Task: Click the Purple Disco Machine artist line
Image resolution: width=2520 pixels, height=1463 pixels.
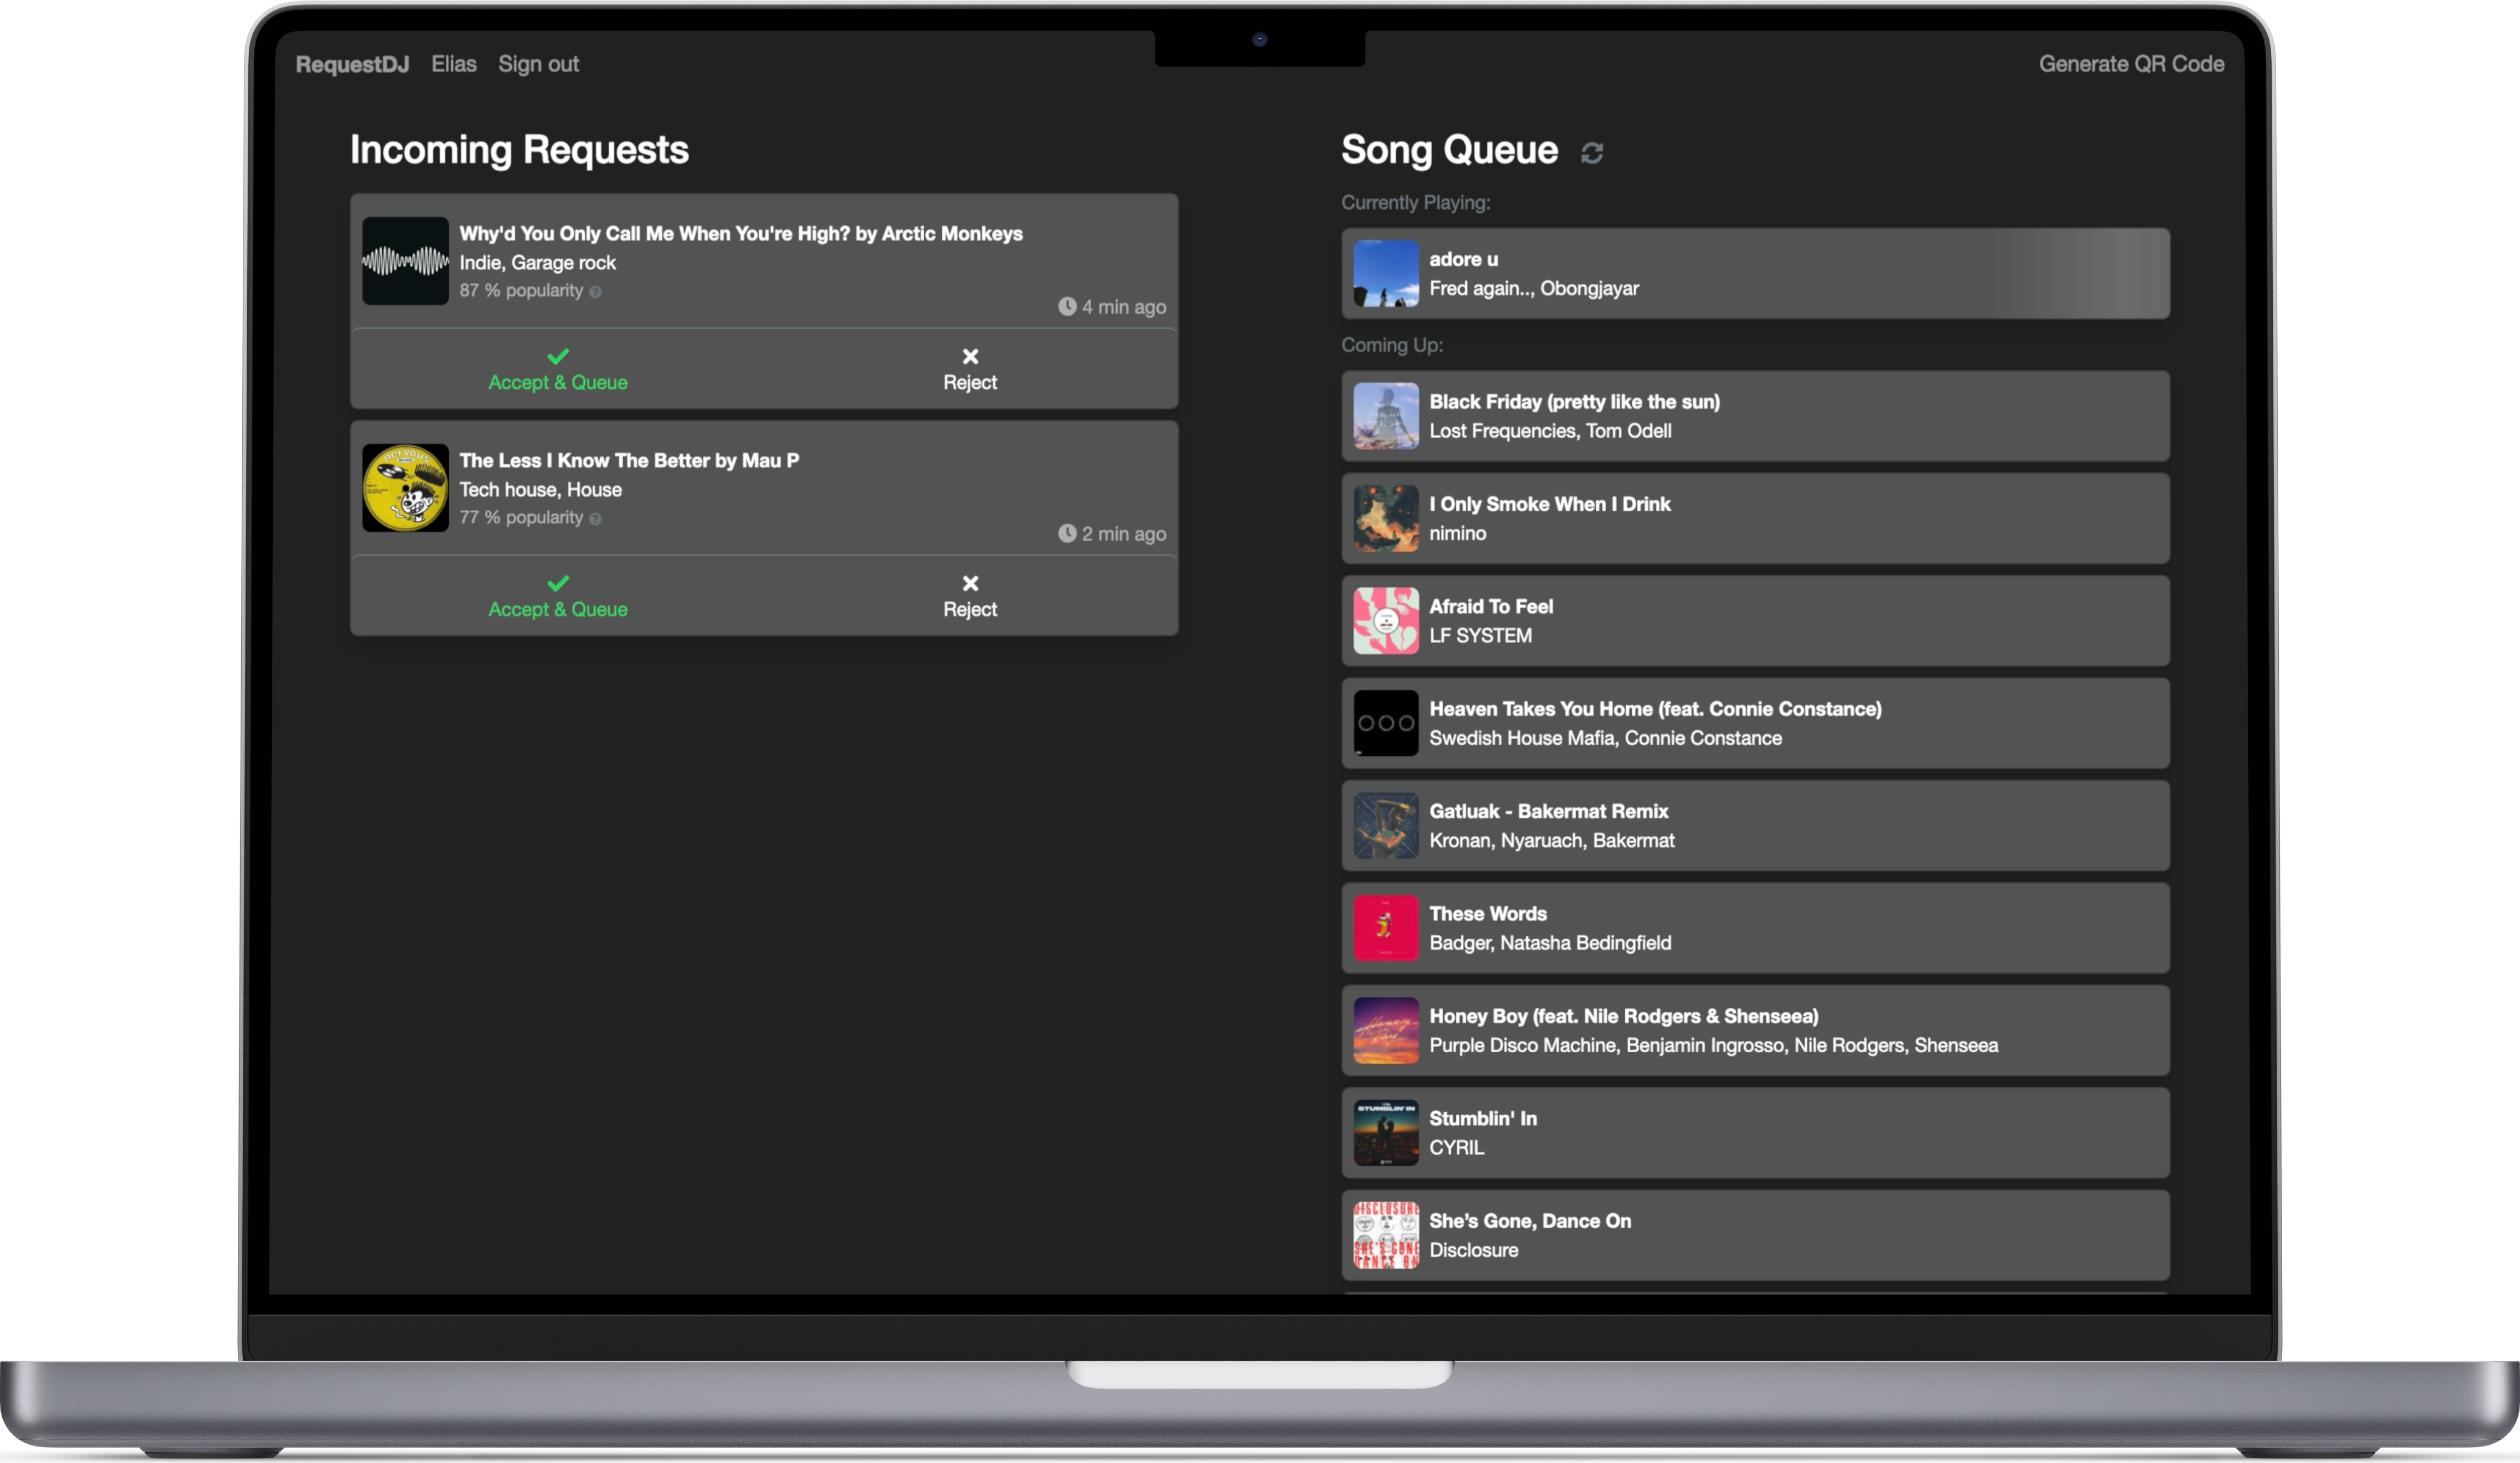Action: click(x=1713, y=1046)
